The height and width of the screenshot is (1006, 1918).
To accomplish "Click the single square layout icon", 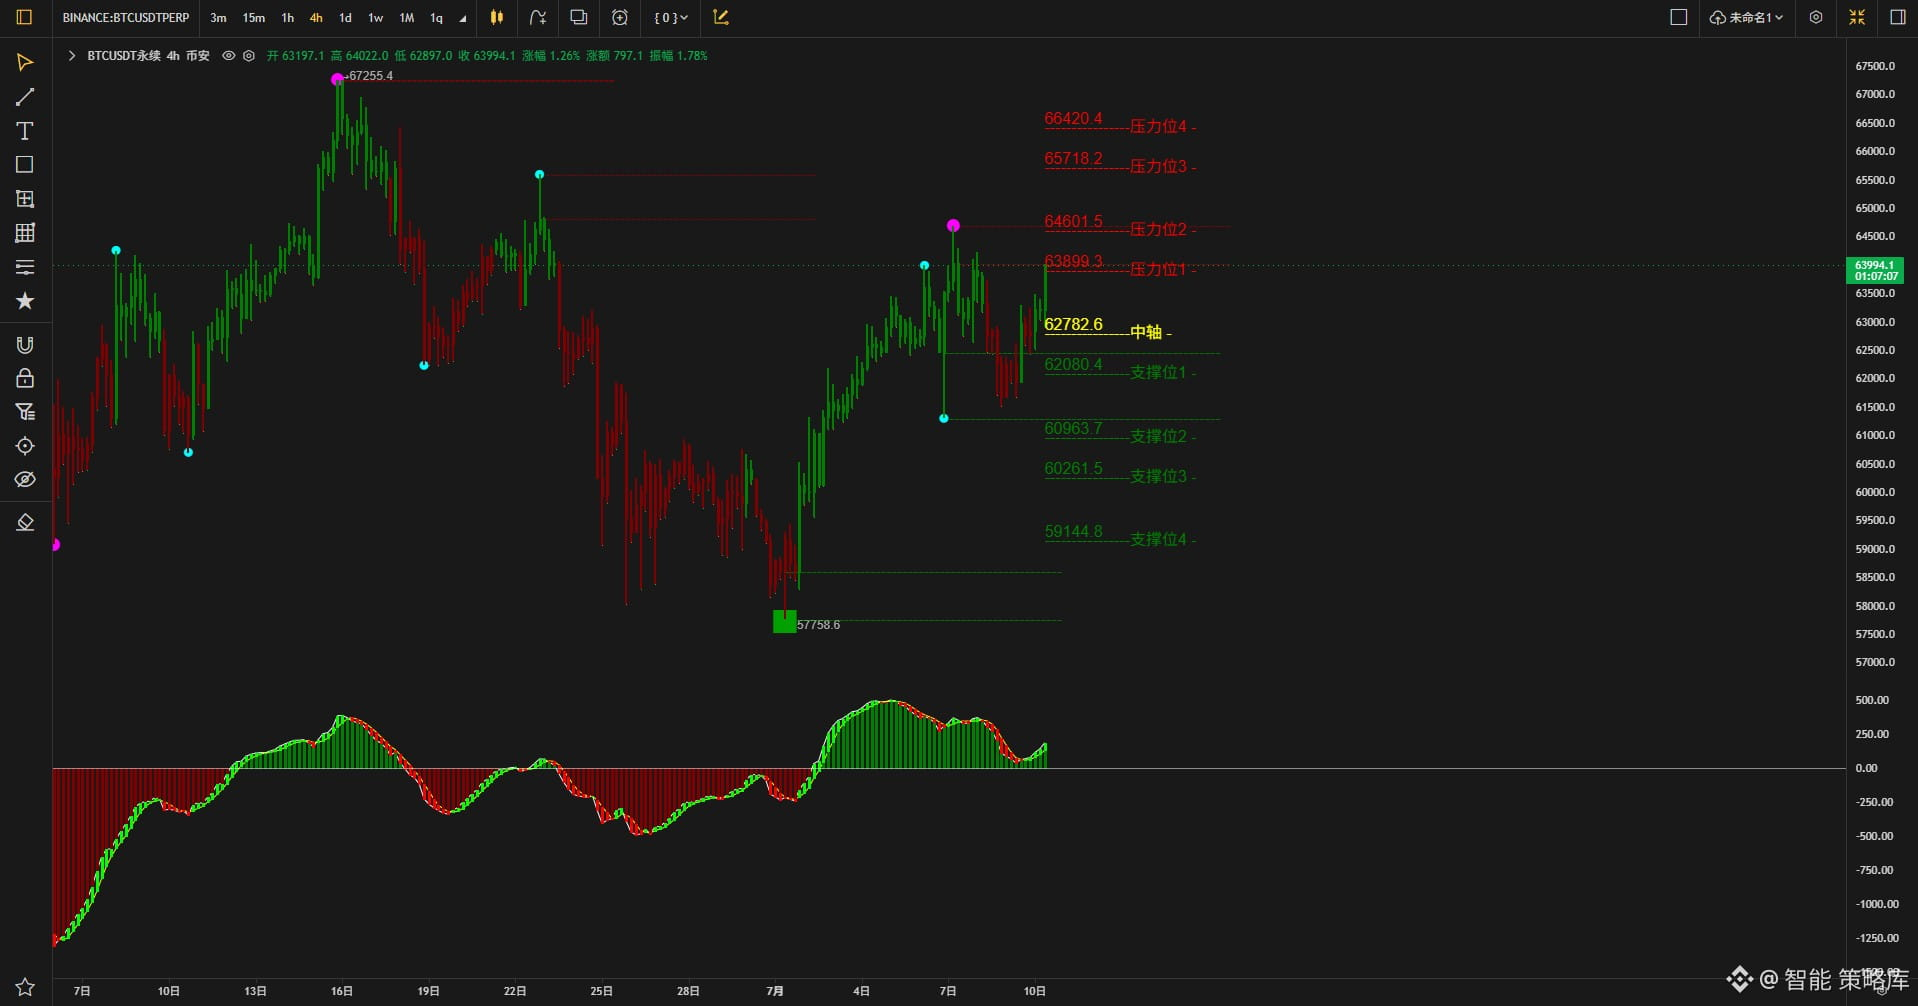I will click(x=1679, y=17).
